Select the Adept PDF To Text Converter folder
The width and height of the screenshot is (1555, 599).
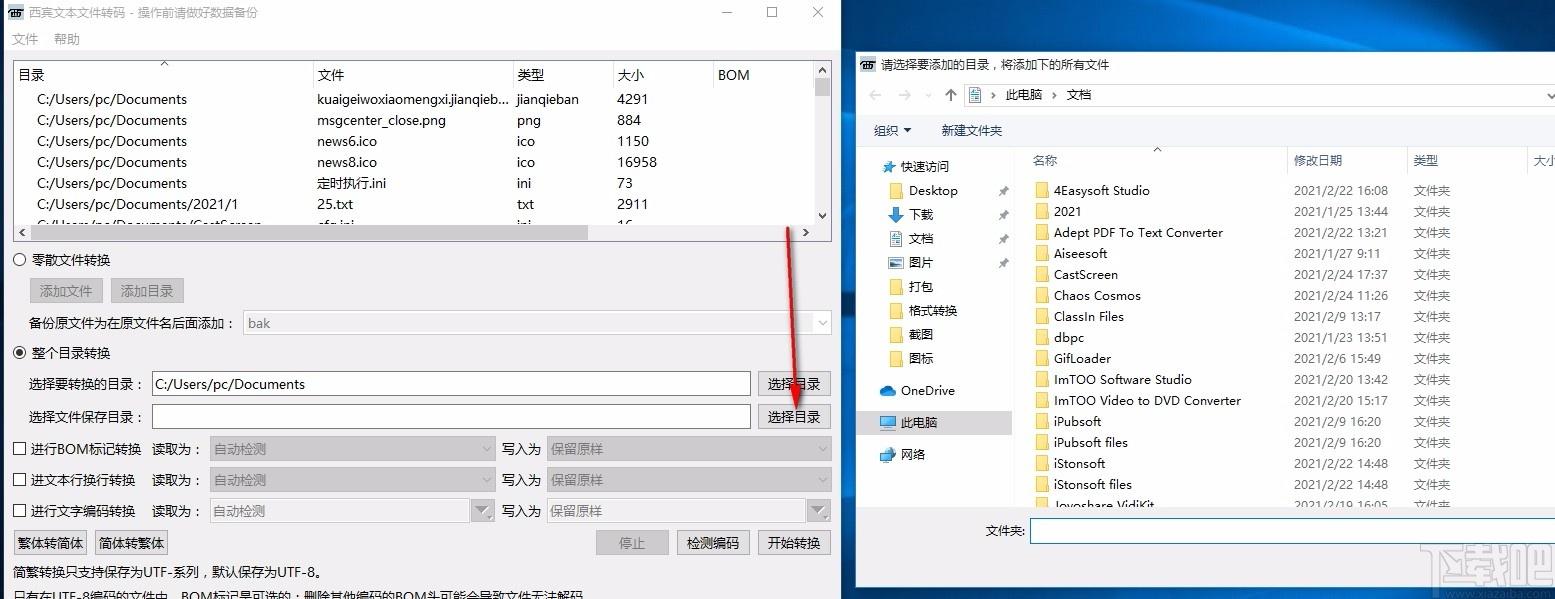coord(1138,232)
